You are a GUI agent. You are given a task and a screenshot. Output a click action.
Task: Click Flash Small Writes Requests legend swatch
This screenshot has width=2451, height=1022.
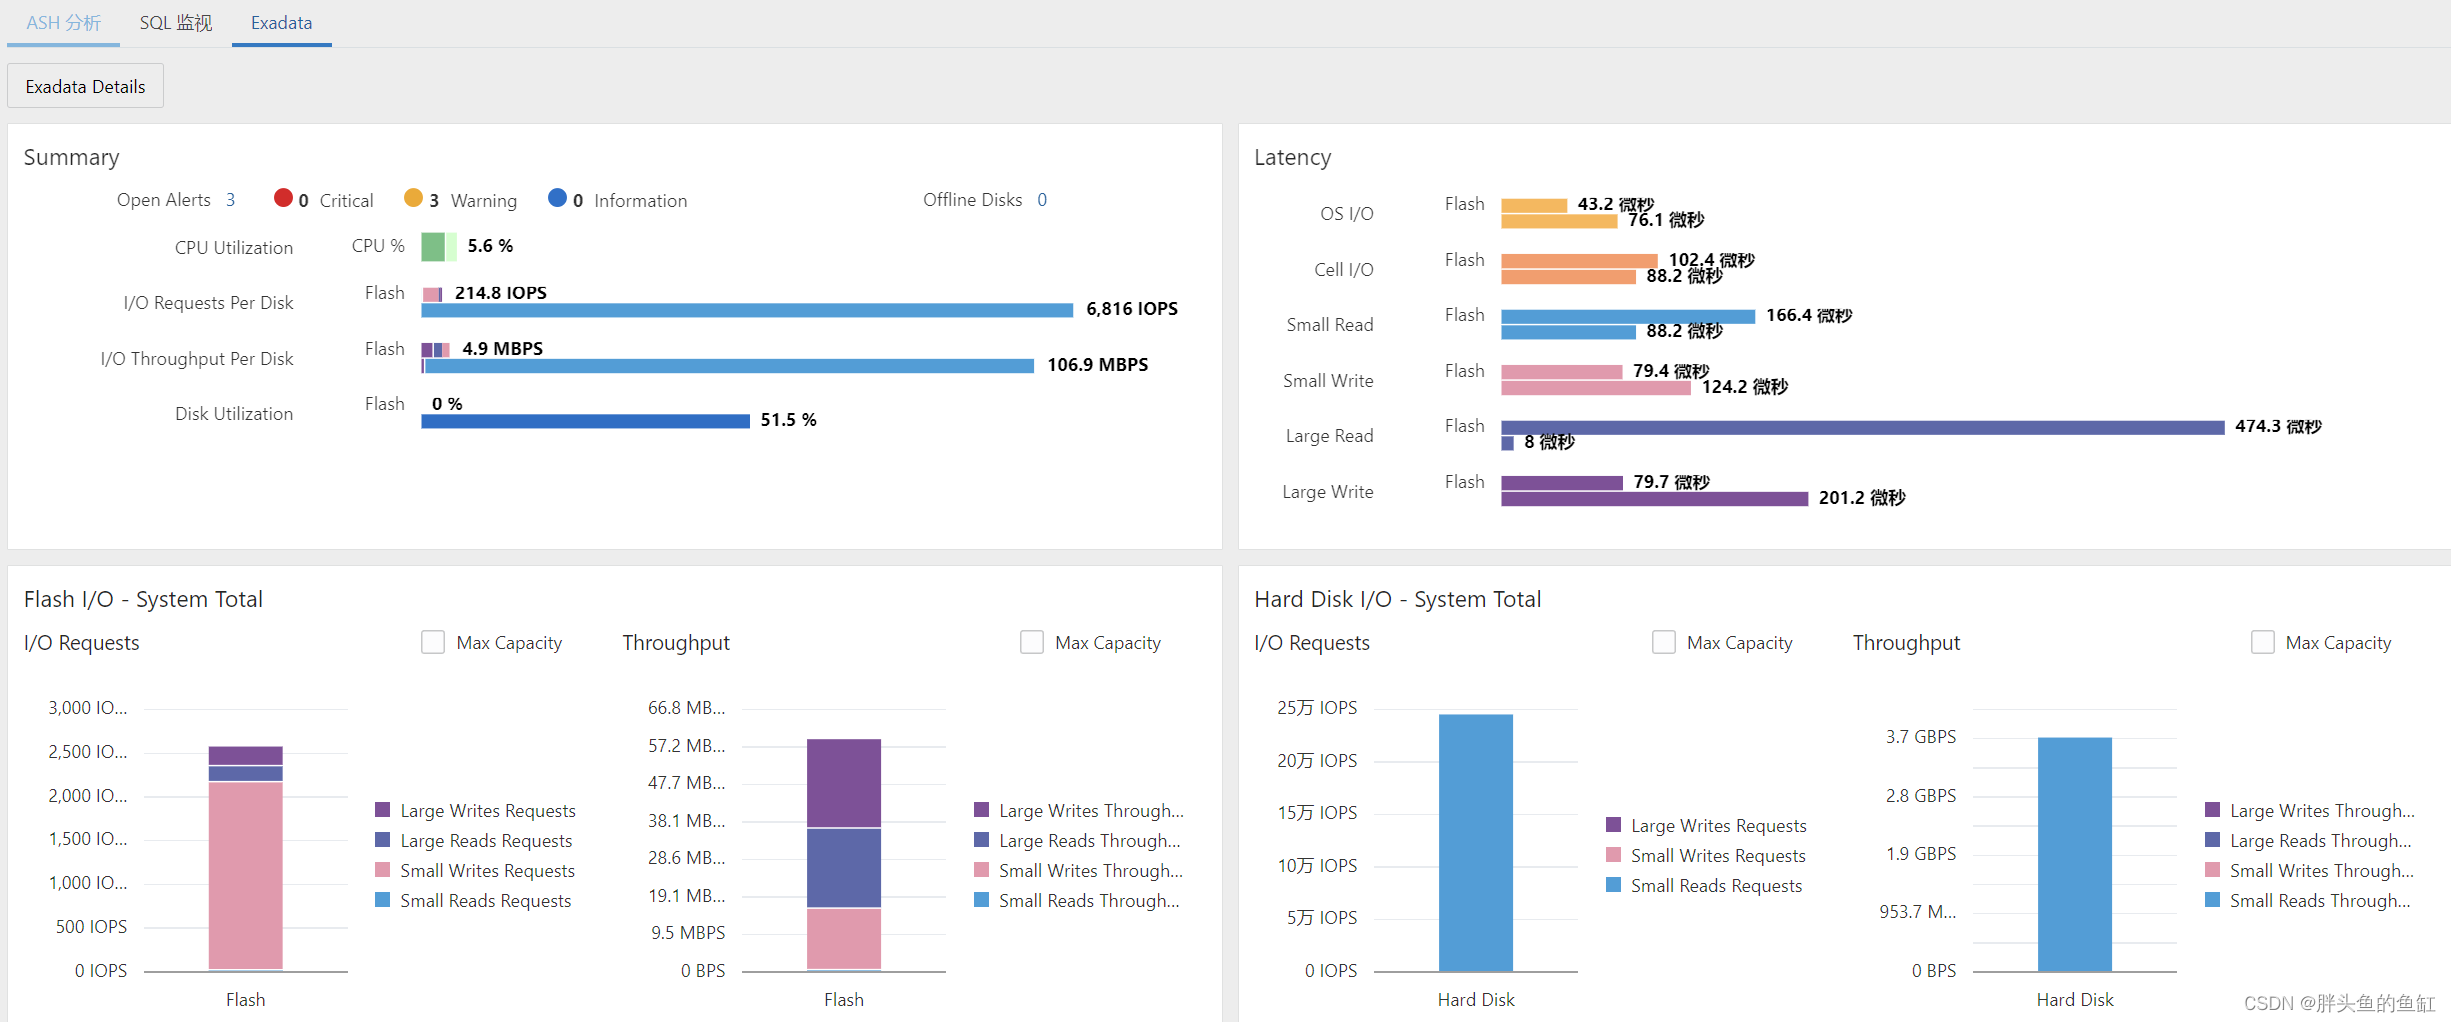coord(382,870)
